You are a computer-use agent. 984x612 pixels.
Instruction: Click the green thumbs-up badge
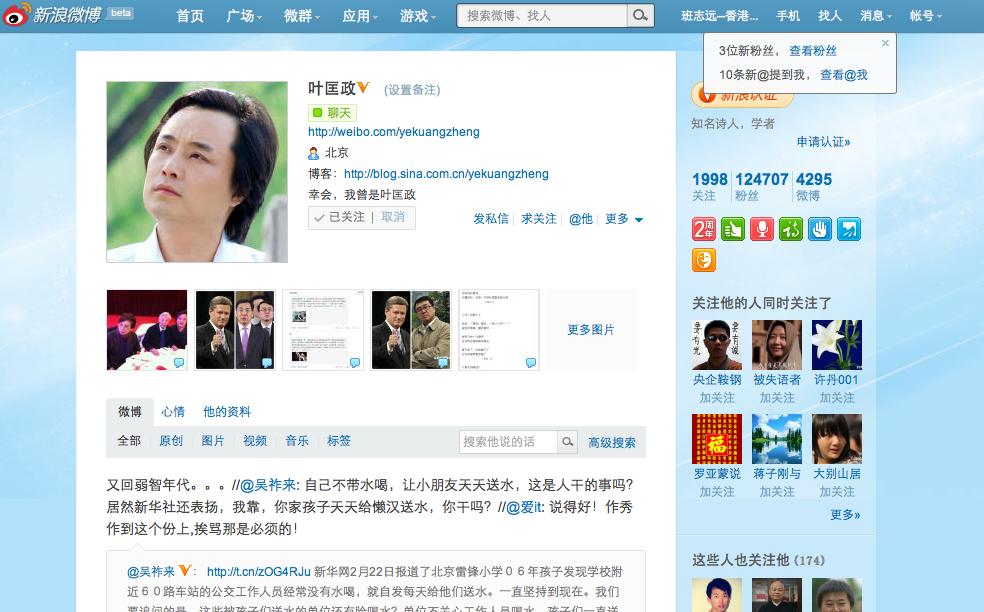(733, 229)
